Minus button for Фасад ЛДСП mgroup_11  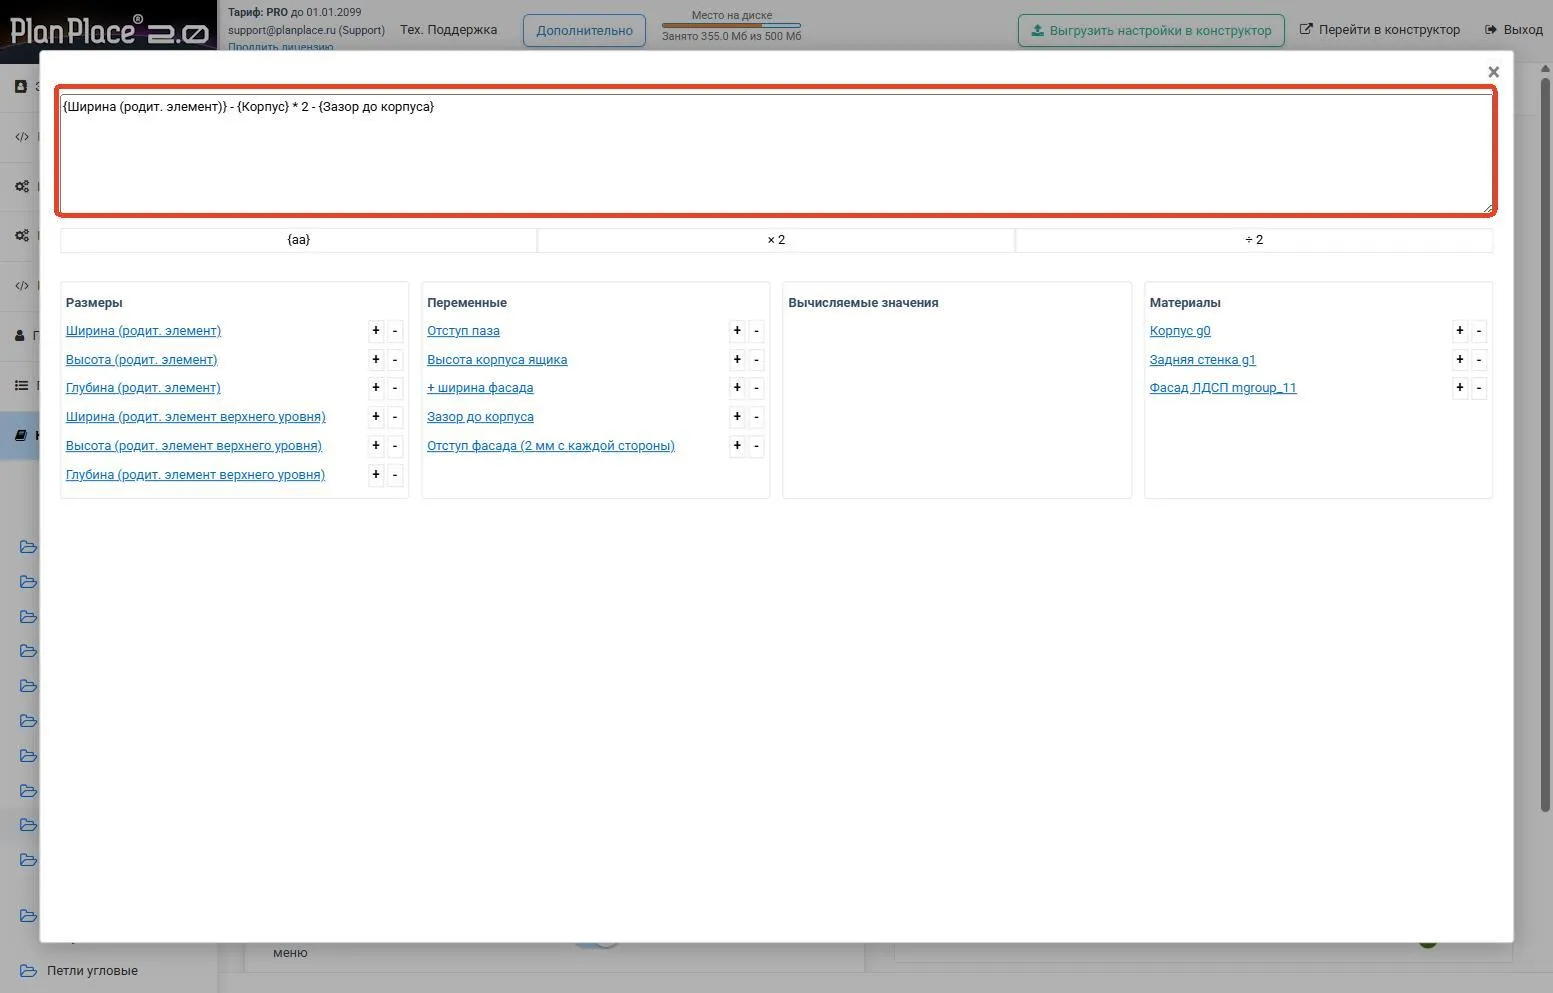coord(1479,388)
